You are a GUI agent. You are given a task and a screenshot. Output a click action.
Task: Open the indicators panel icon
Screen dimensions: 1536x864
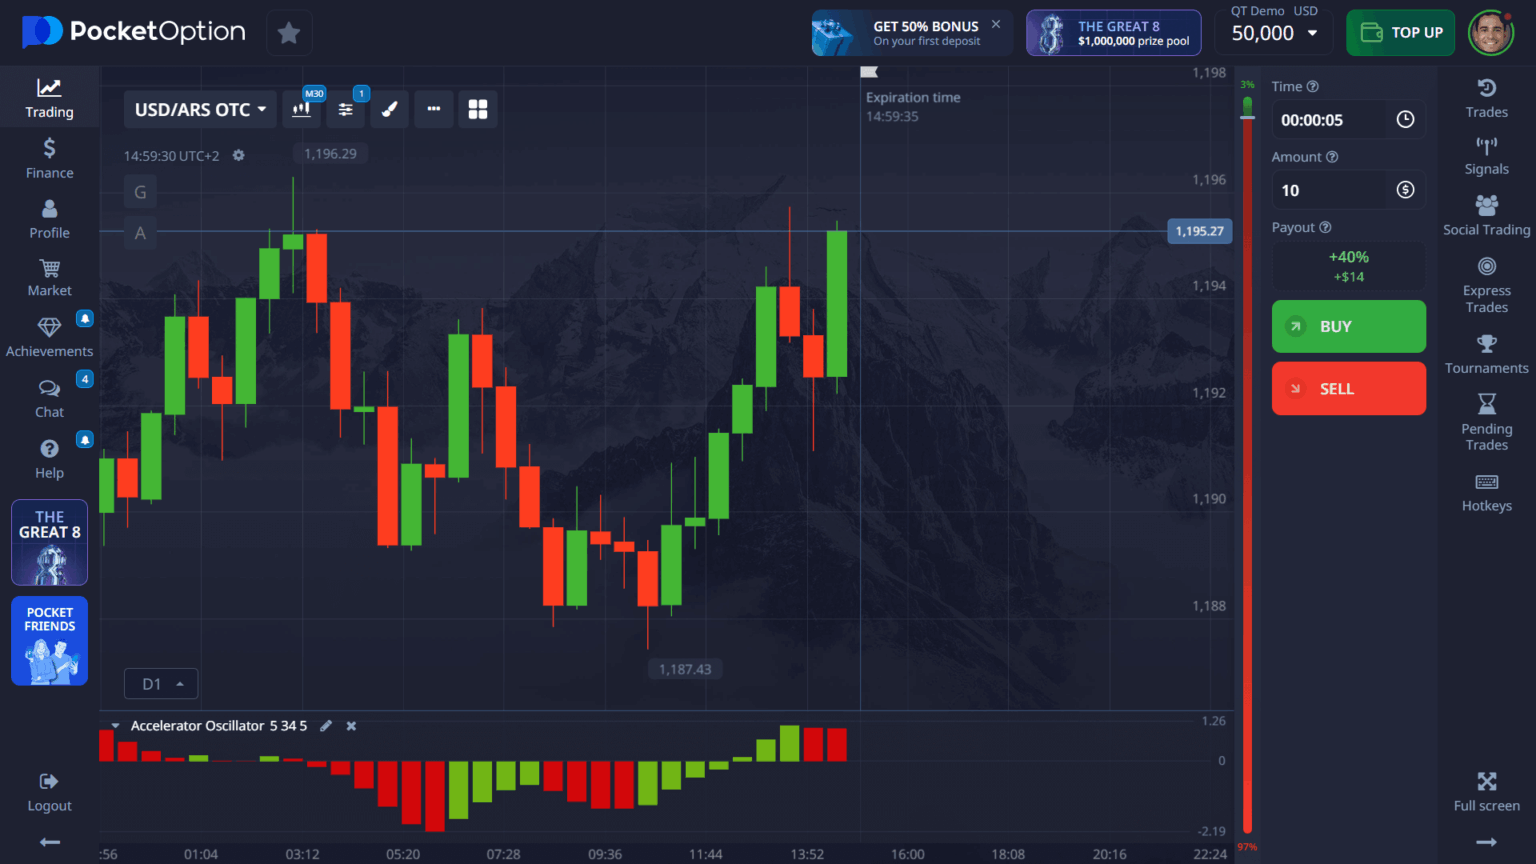coord(345,109)
